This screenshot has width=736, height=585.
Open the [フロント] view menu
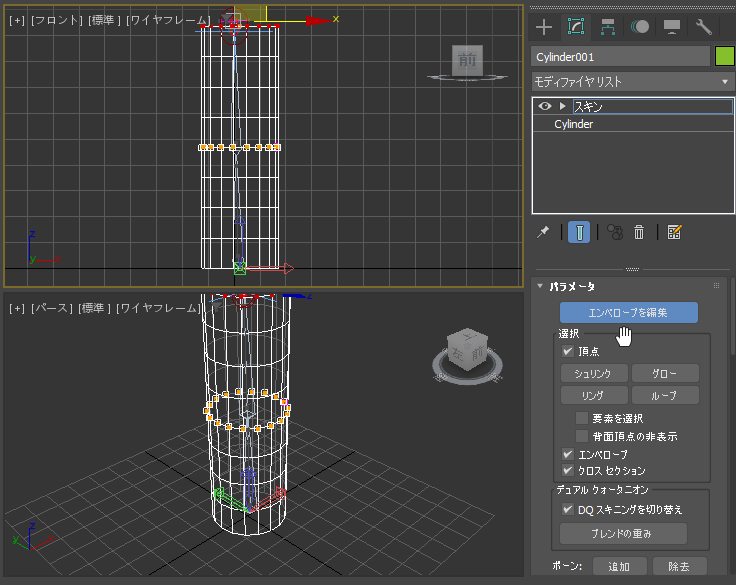pos(56,20)
